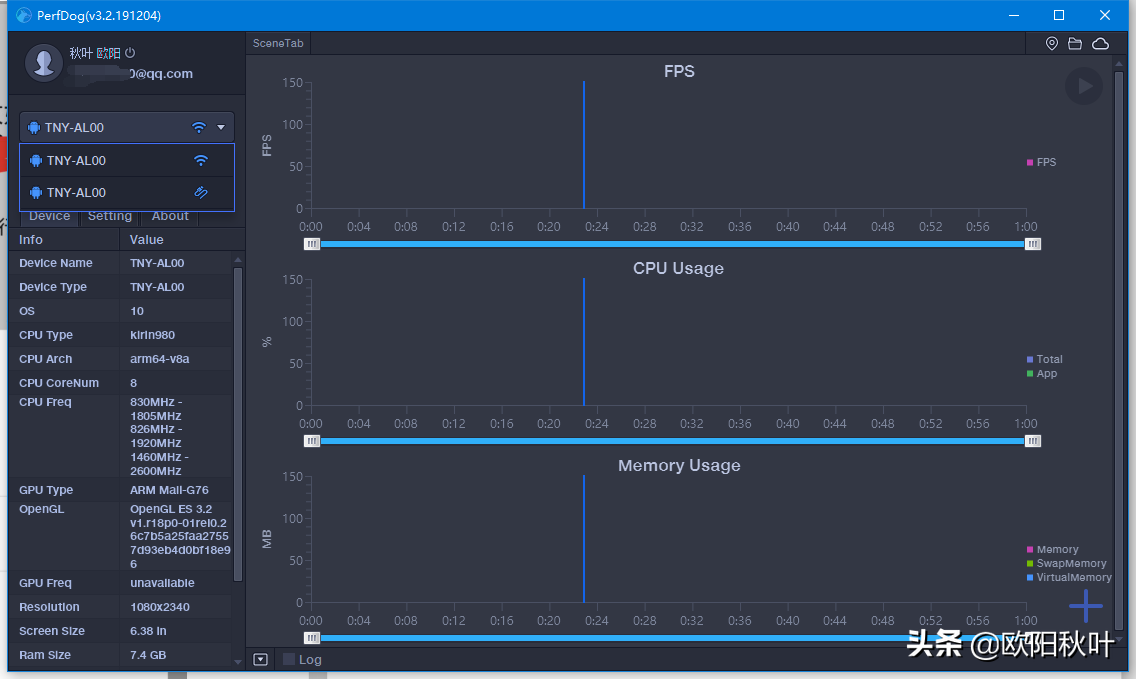Screen dimensions: 1136x679
Task: Enable the Log checkbox
Action: point(288,659)
